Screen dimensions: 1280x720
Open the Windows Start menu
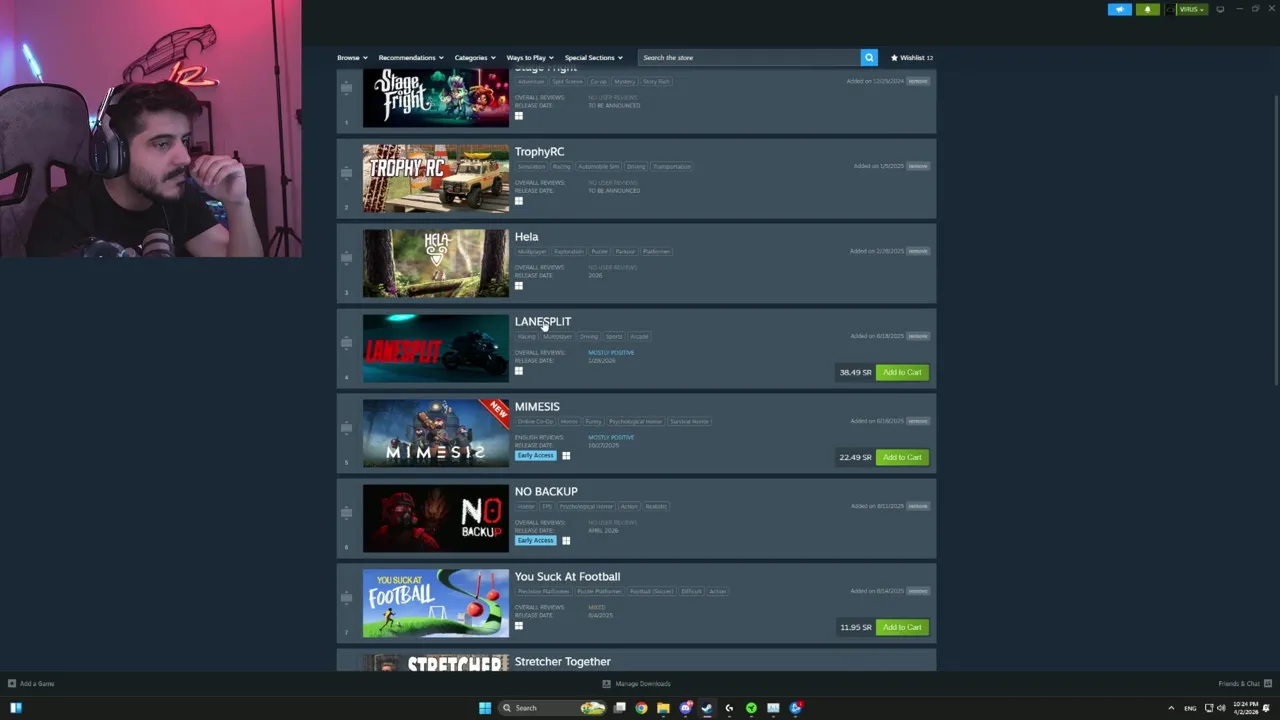(x=485, y=708)
